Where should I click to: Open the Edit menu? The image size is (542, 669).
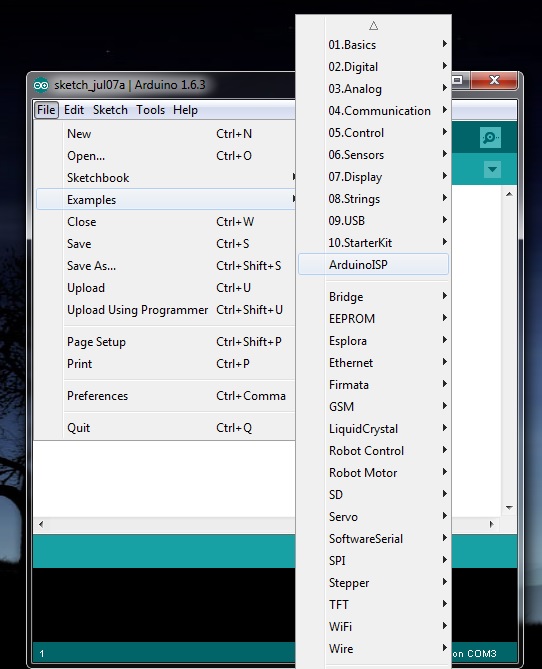[x=74, y=110]
